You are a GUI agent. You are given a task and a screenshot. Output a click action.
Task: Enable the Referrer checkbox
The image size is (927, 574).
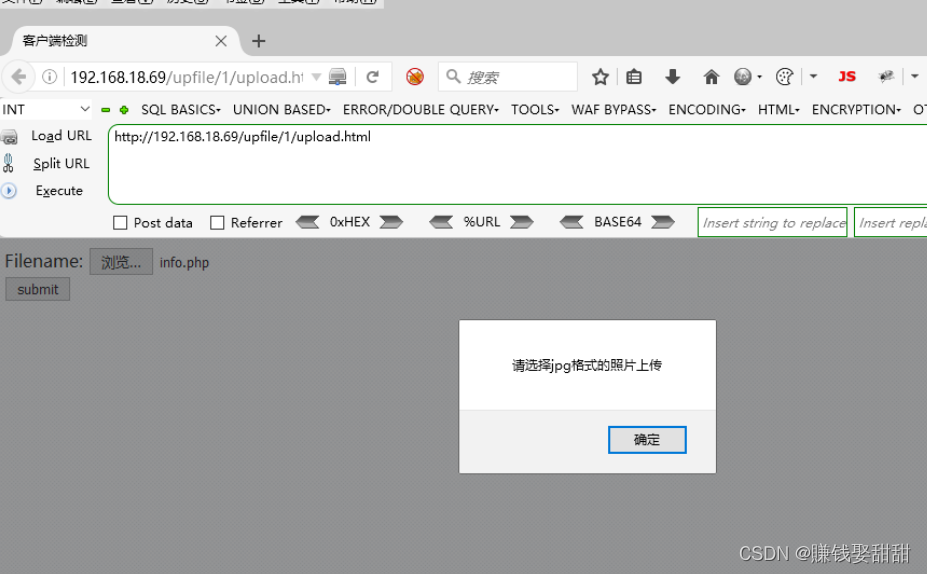218,223
